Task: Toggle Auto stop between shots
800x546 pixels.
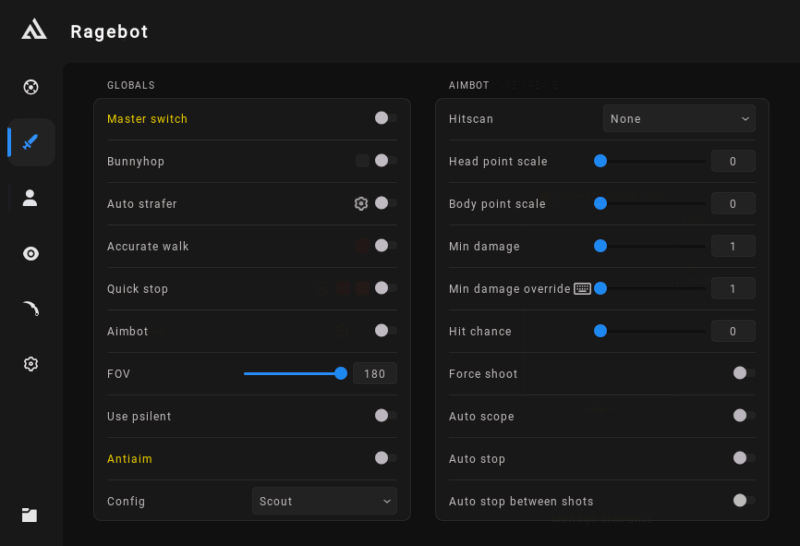Action: coord(742,501)
